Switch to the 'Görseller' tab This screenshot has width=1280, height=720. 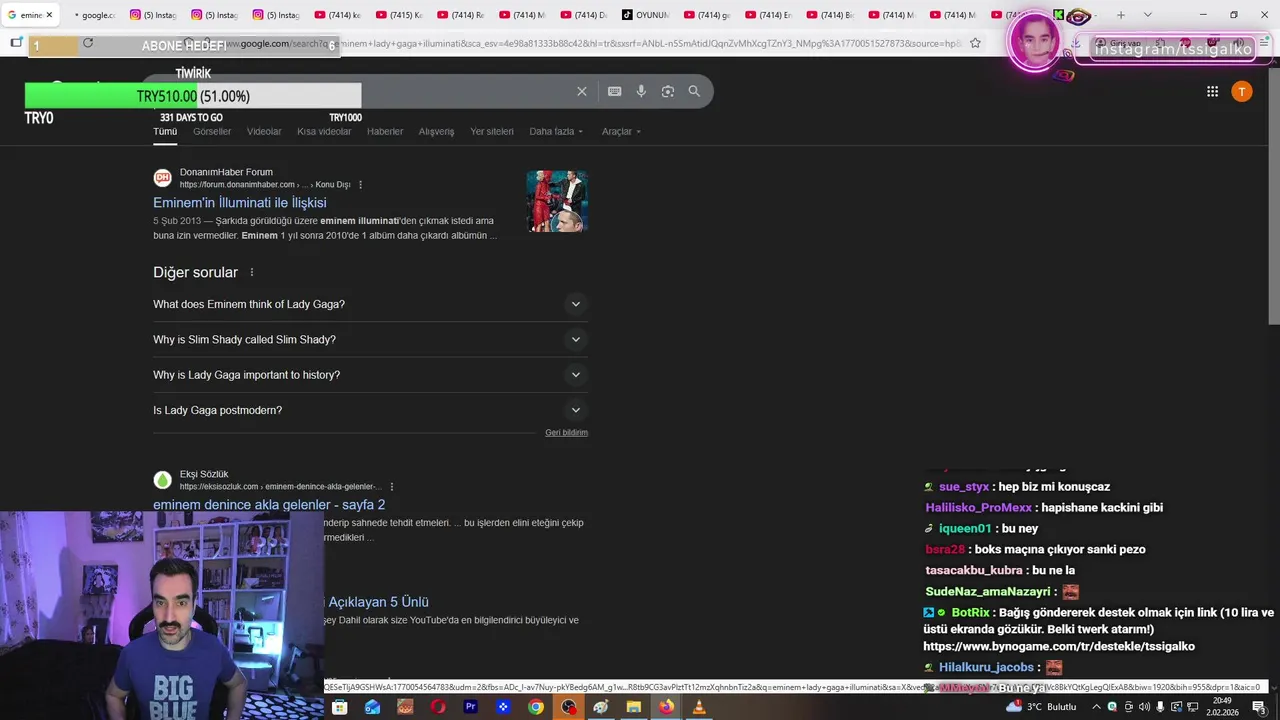pos(212,131)
